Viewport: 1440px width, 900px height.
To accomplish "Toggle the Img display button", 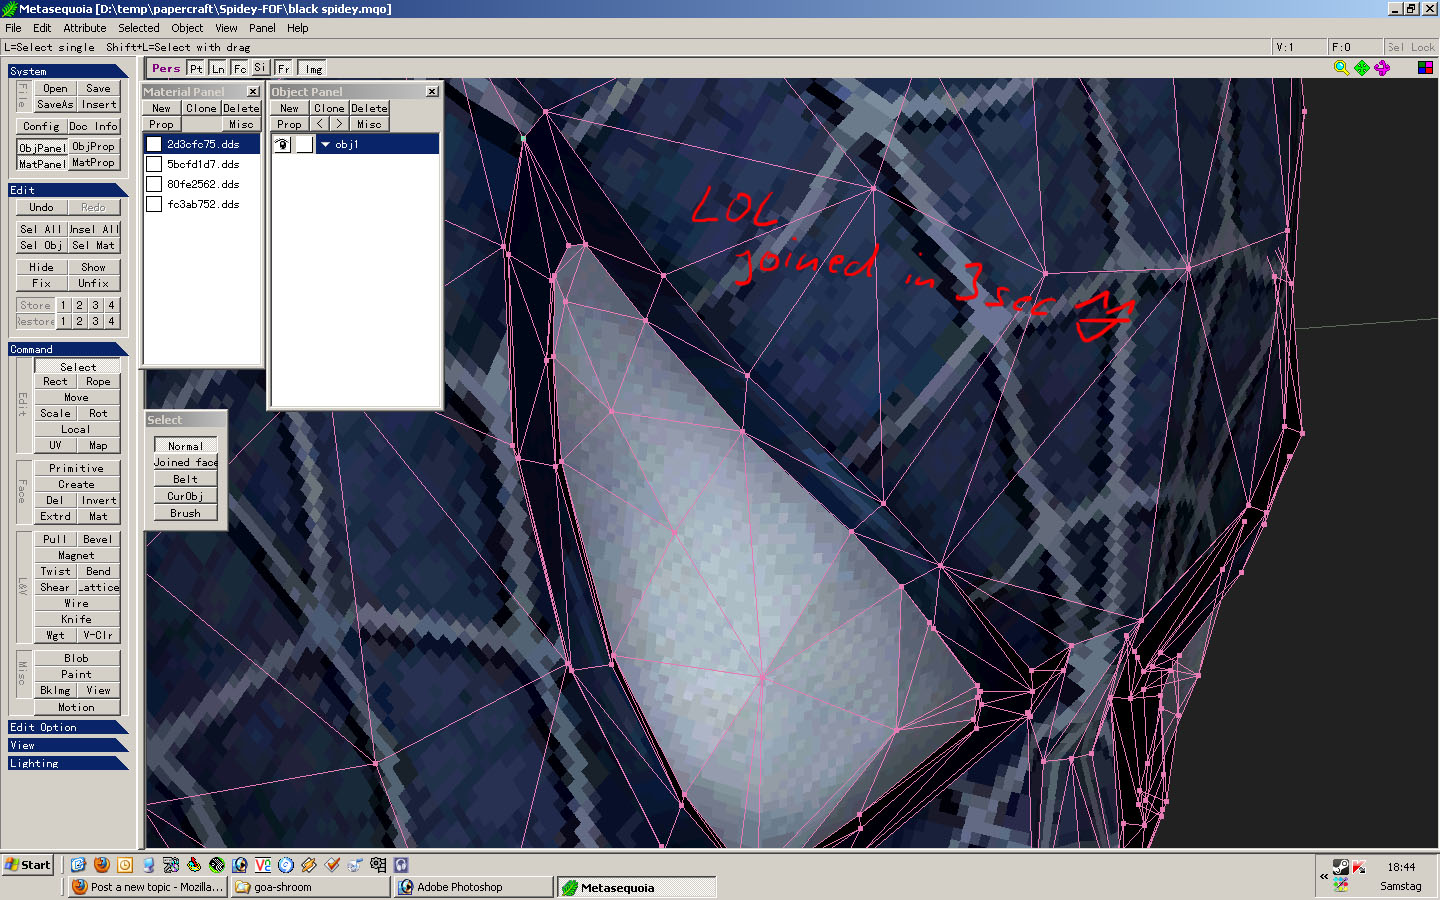I will (x=314, y=68).
